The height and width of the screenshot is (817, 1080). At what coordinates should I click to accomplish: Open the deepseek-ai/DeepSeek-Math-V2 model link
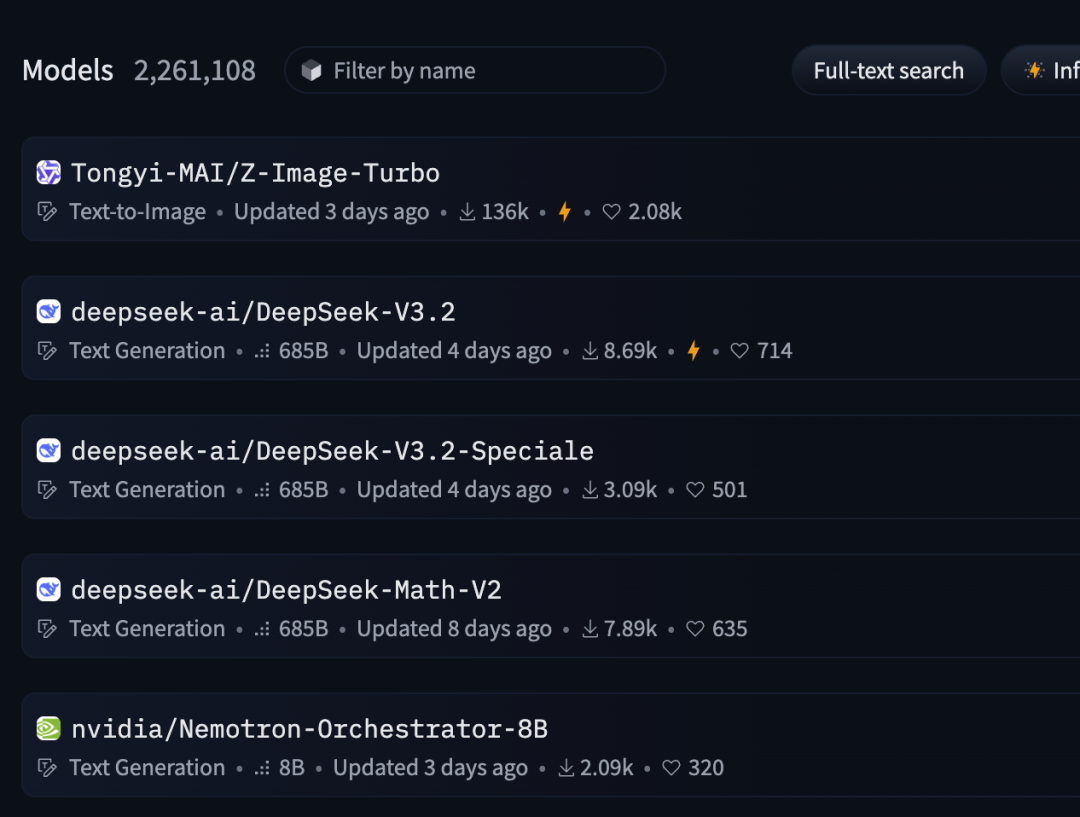click(x=286, y=590)
